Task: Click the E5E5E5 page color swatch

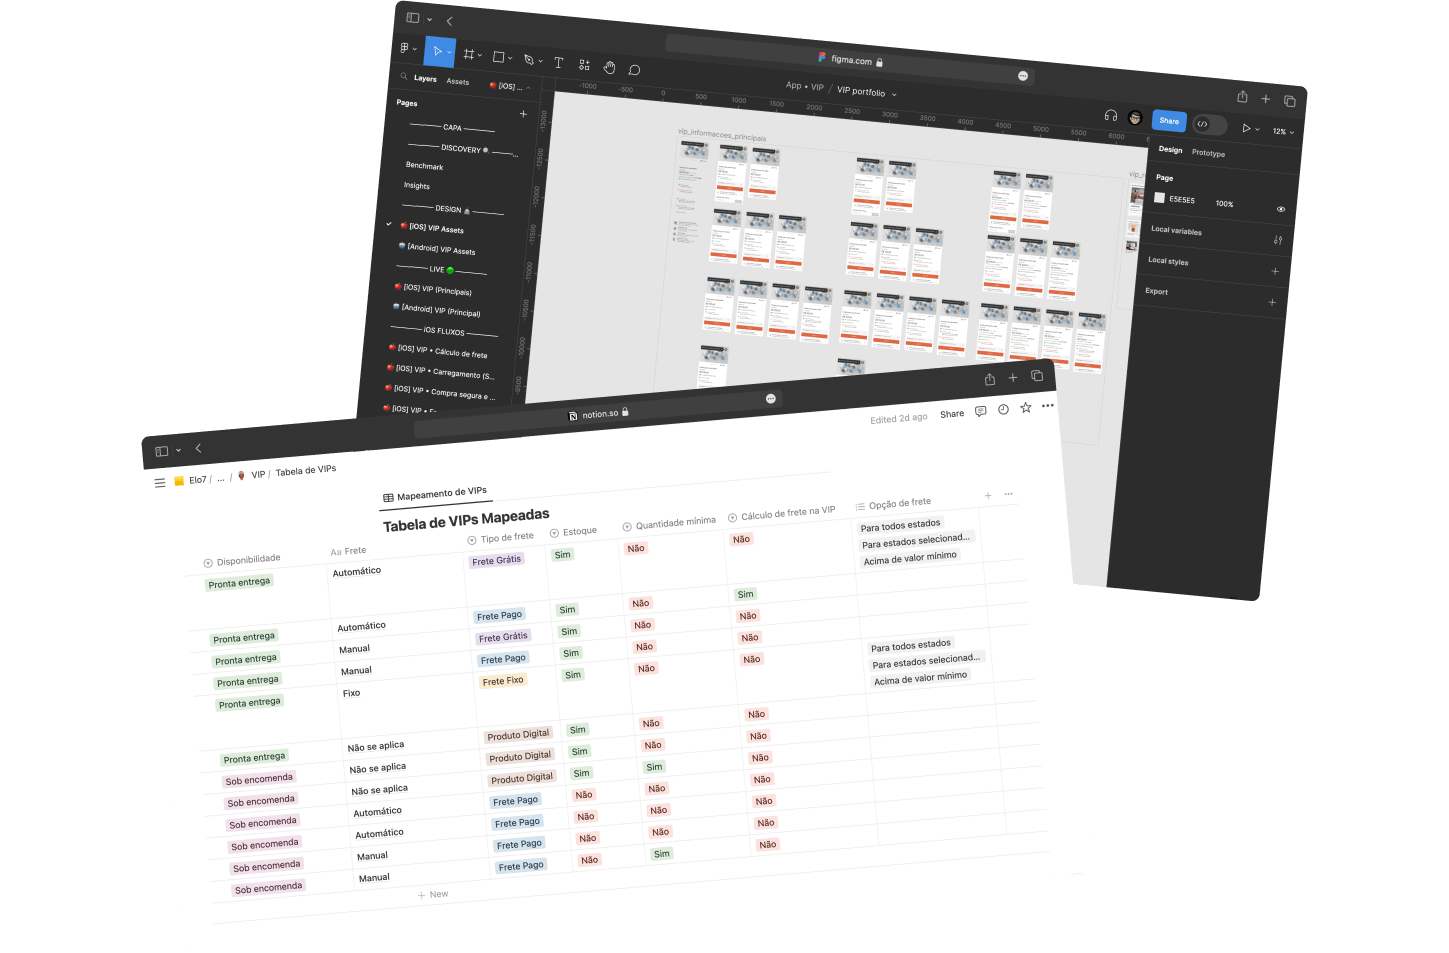Action: tap(1159, 198)
